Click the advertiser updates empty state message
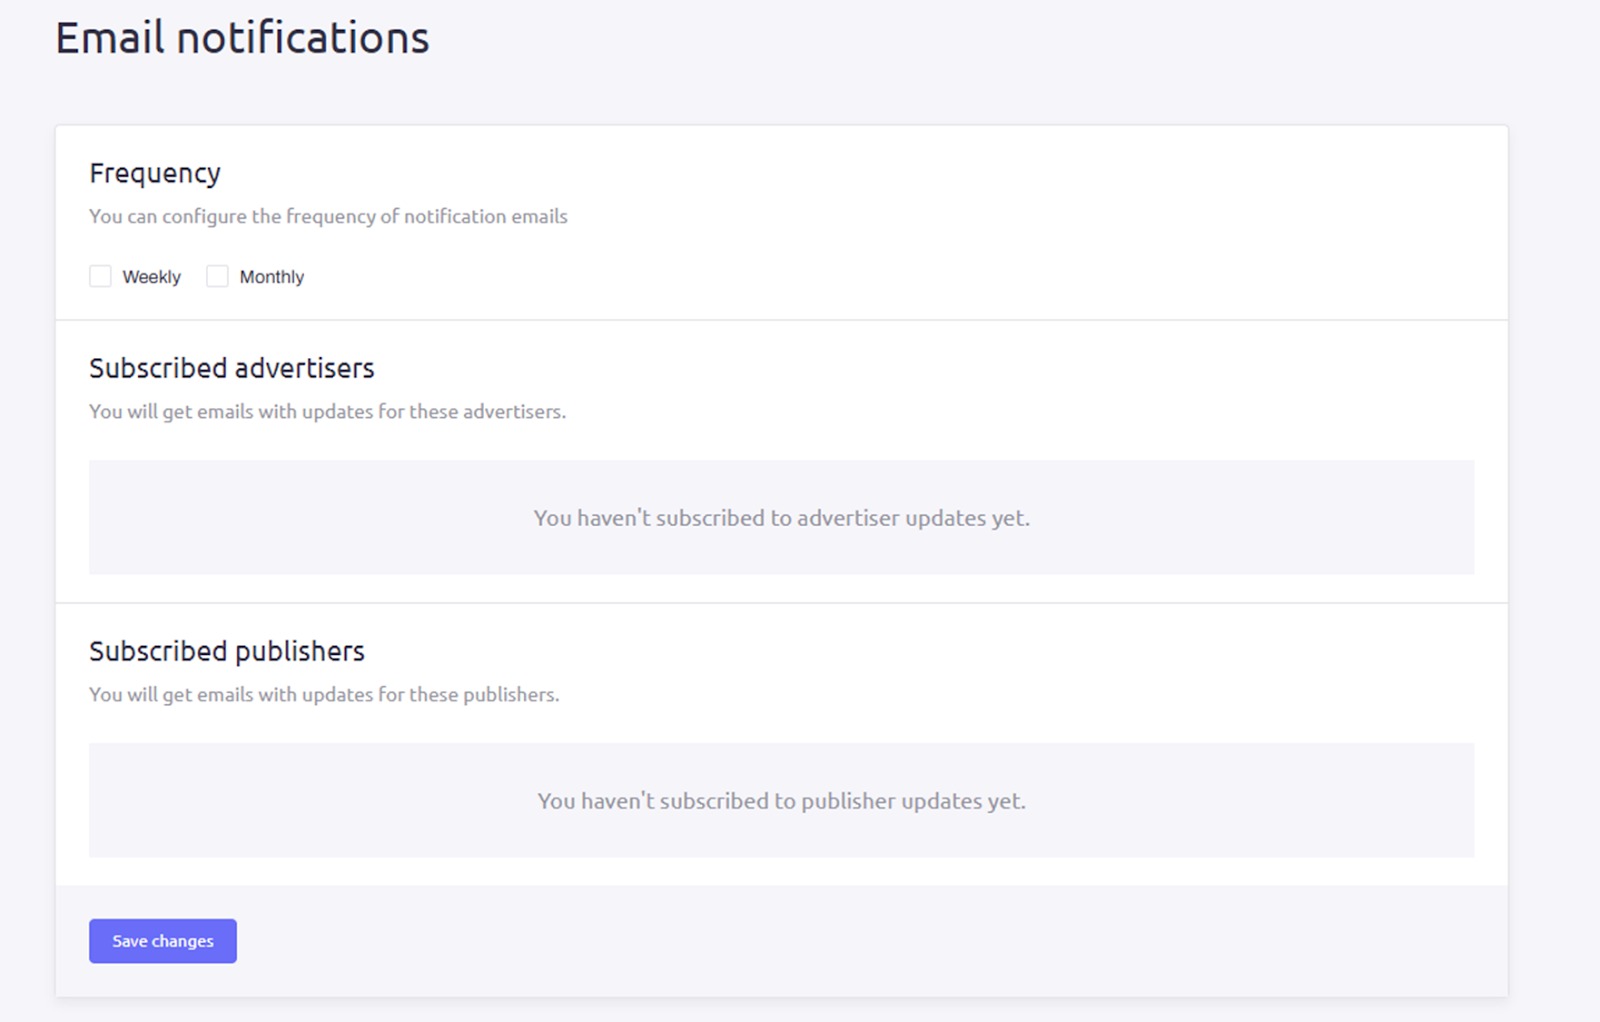 782,518
